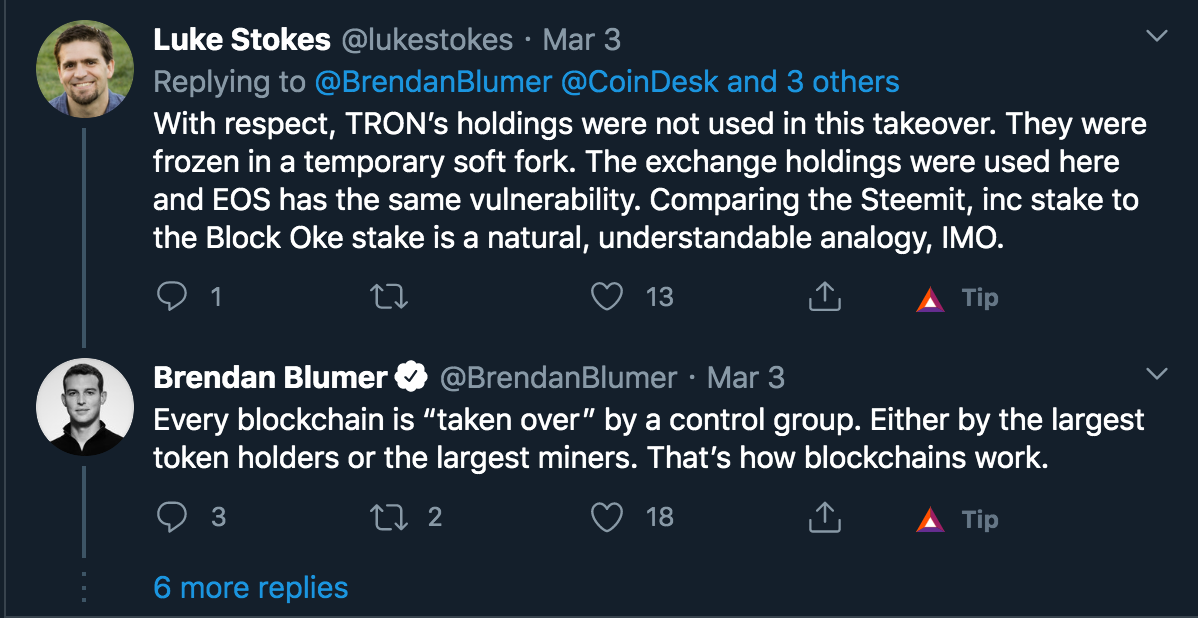Open dropdown chevron on Luke Stokes' tweet
Viewport: 1198px width, 618px height.
[1158, 36]
